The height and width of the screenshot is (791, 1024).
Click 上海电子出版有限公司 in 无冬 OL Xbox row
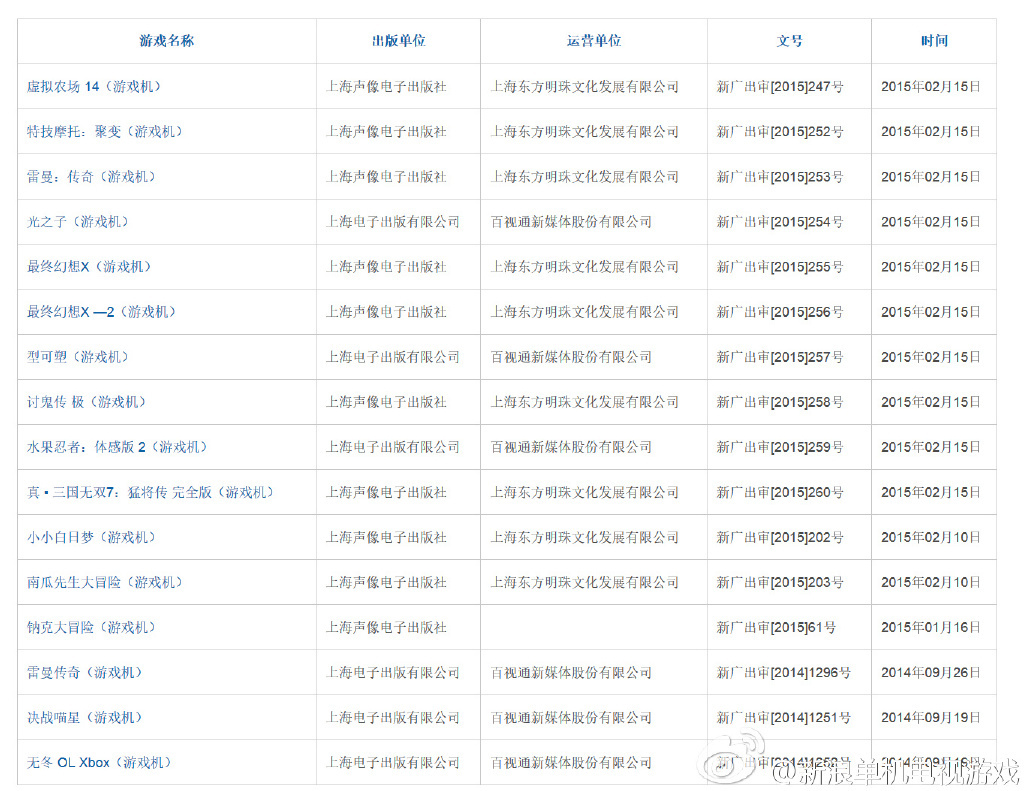tap(392, 762)
